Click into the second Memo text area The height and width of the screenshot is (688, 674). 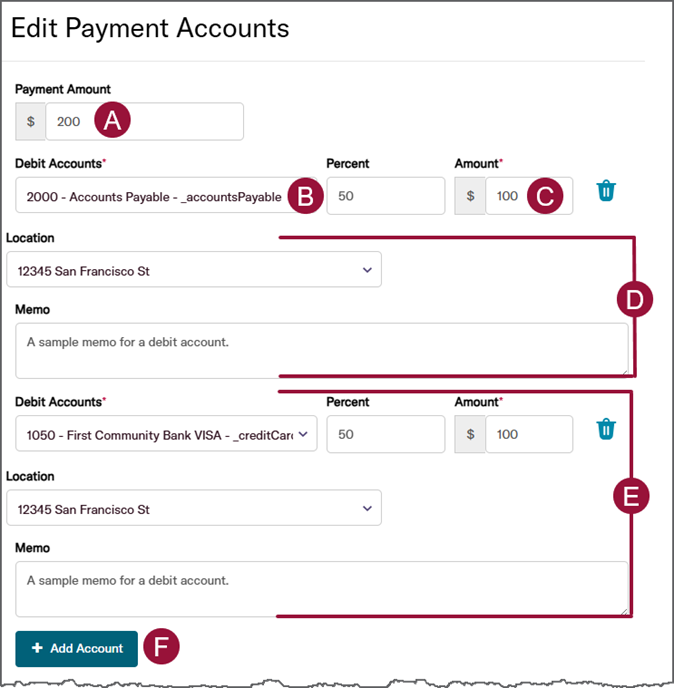tap(322, 588)
